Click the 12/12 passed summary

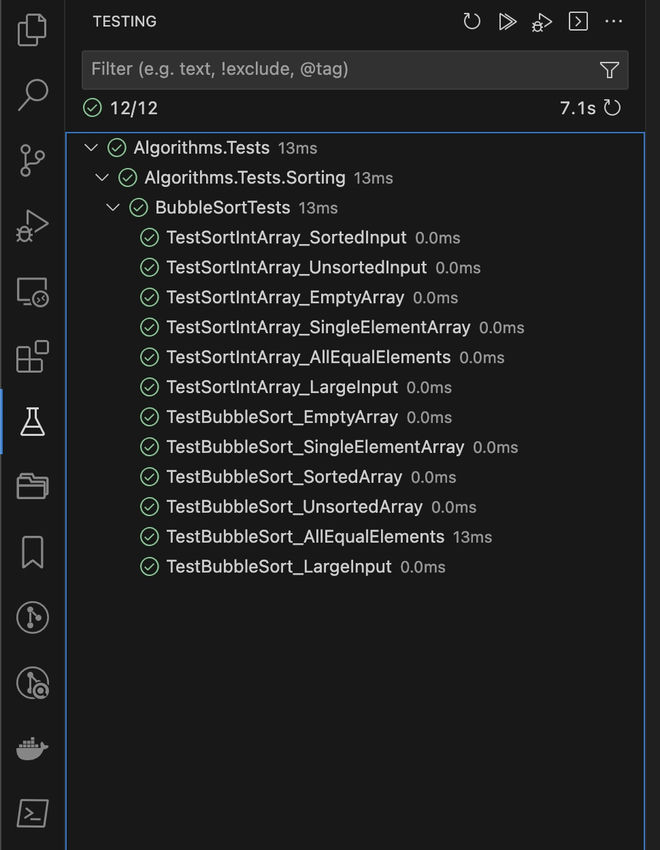click(x=118, y=108)
